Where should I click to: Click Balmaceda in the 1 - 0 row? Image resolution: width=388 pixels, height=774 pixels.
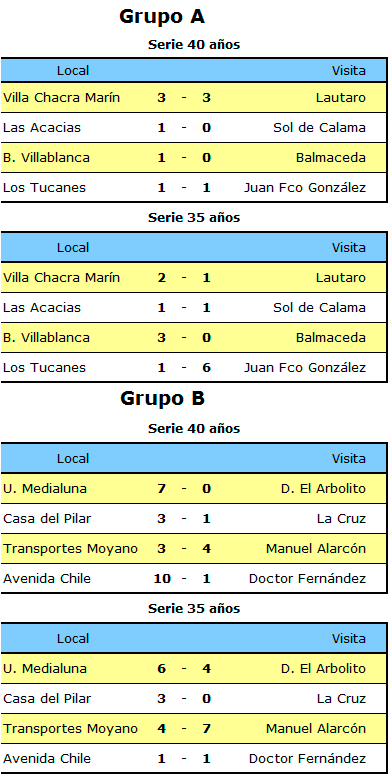coord(331,158)
